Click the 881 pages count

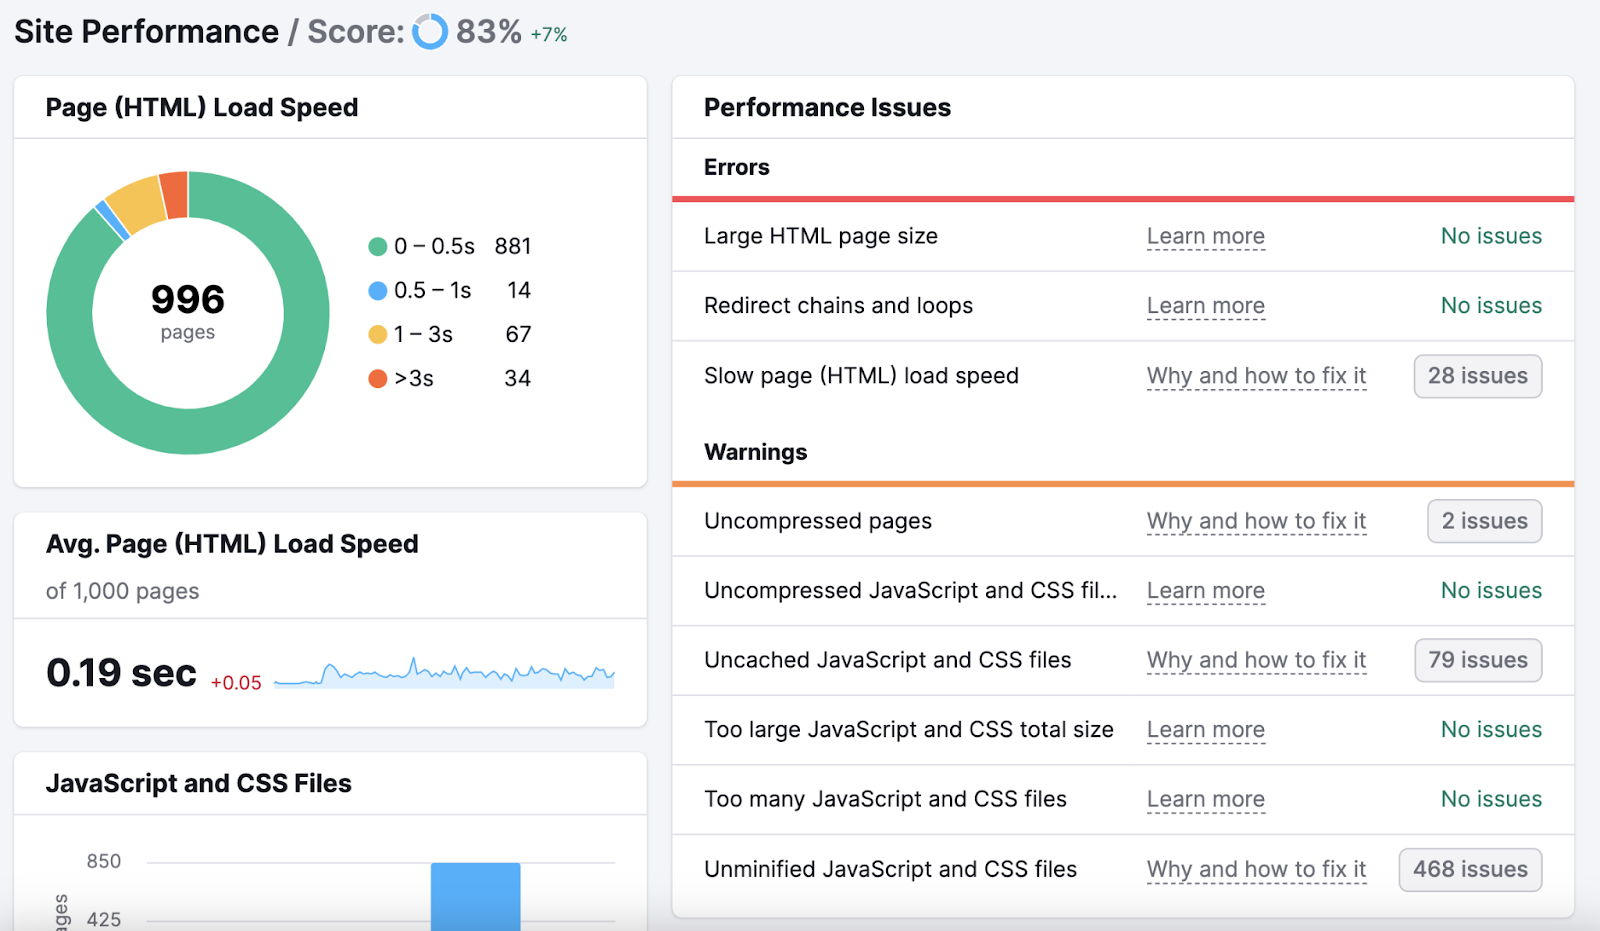tap(513, 247)
